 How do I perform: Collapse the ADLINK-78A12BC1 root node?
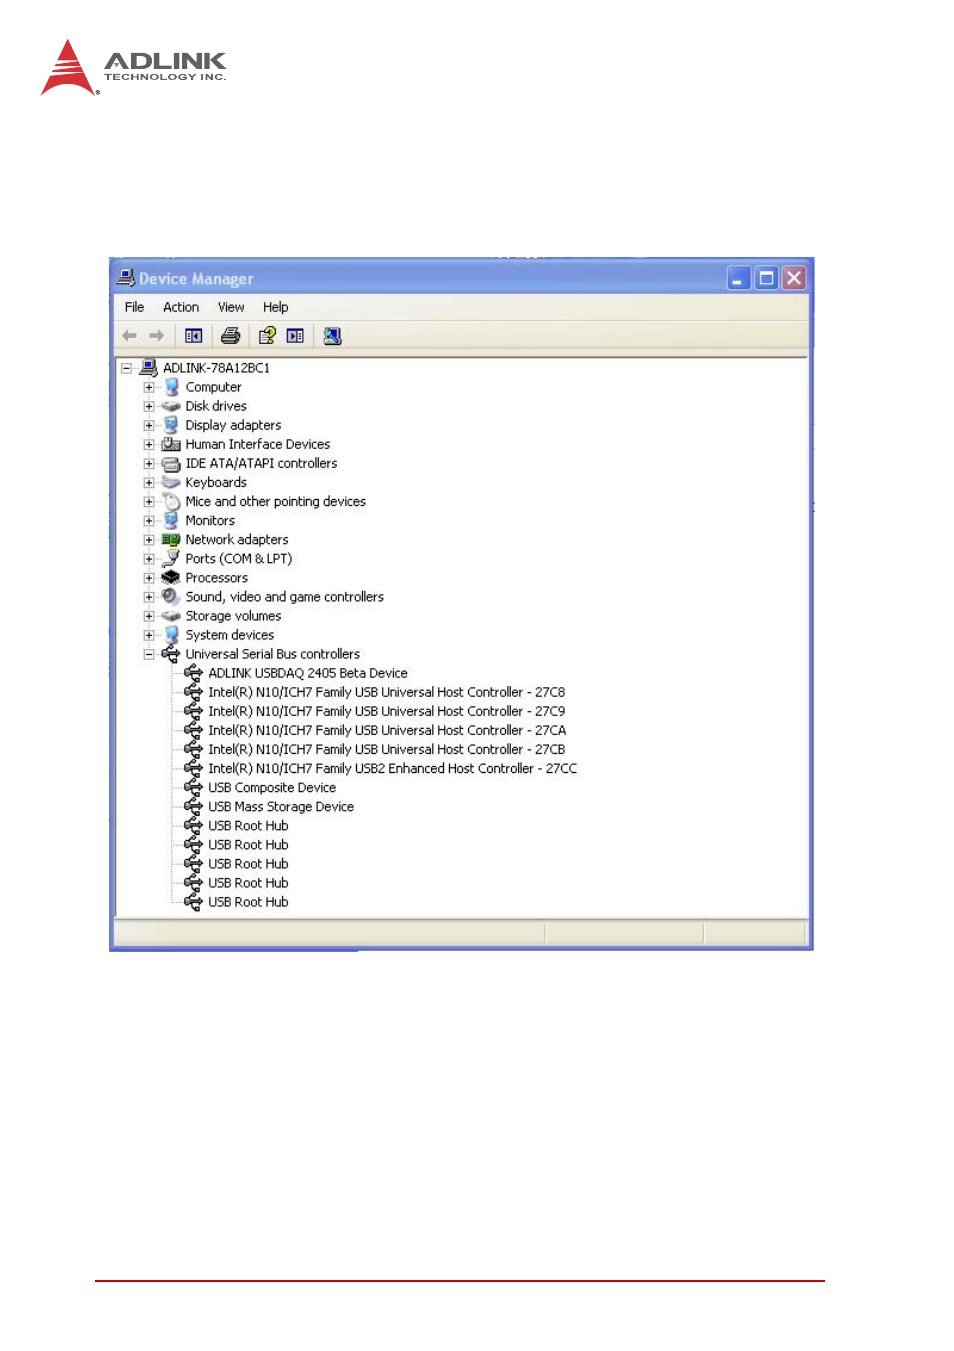point(127,368)
